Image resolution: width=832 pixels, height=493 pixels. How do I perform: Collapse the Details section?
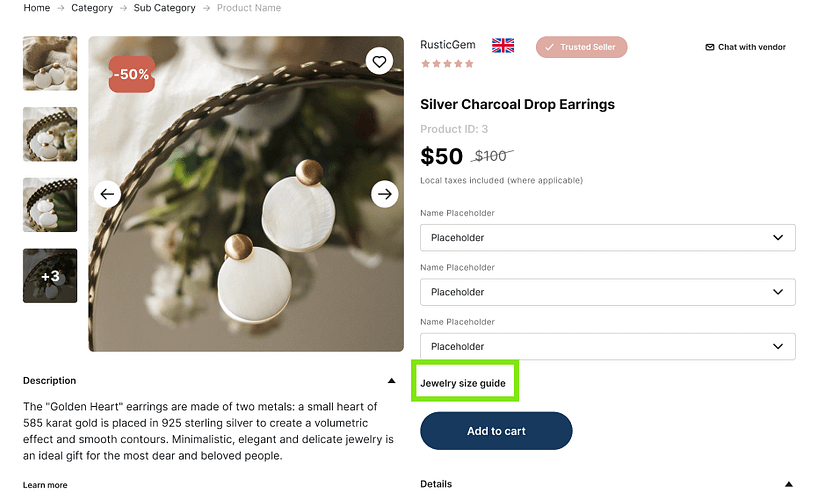(789, 484)
